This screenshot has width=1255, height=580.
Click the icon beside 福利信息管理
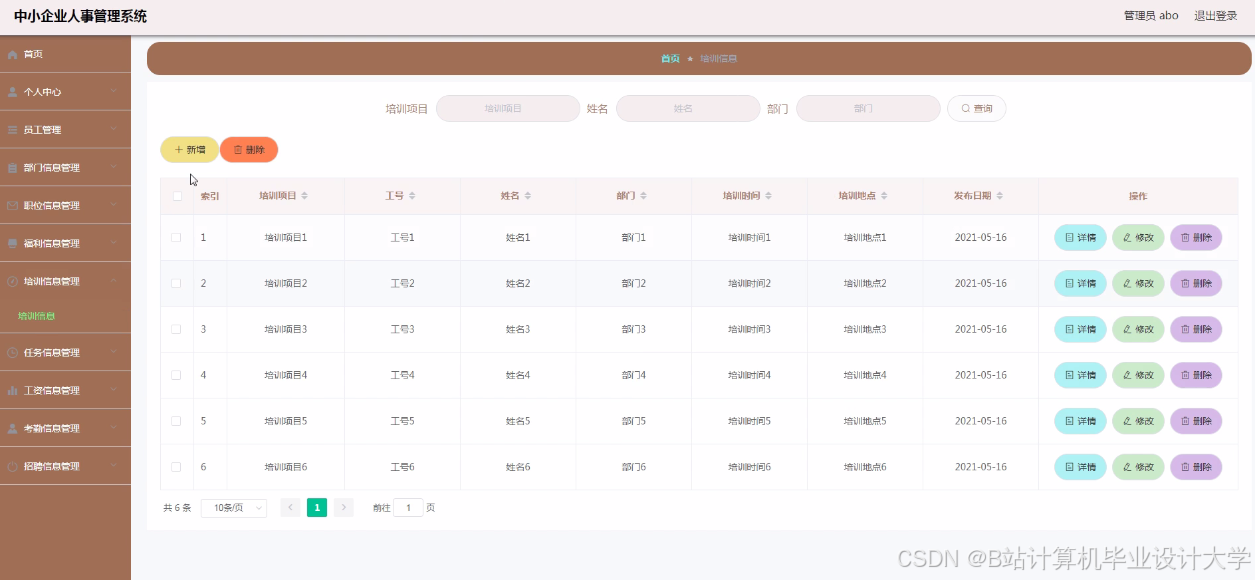pyautogui.click(x=13, y=244)
